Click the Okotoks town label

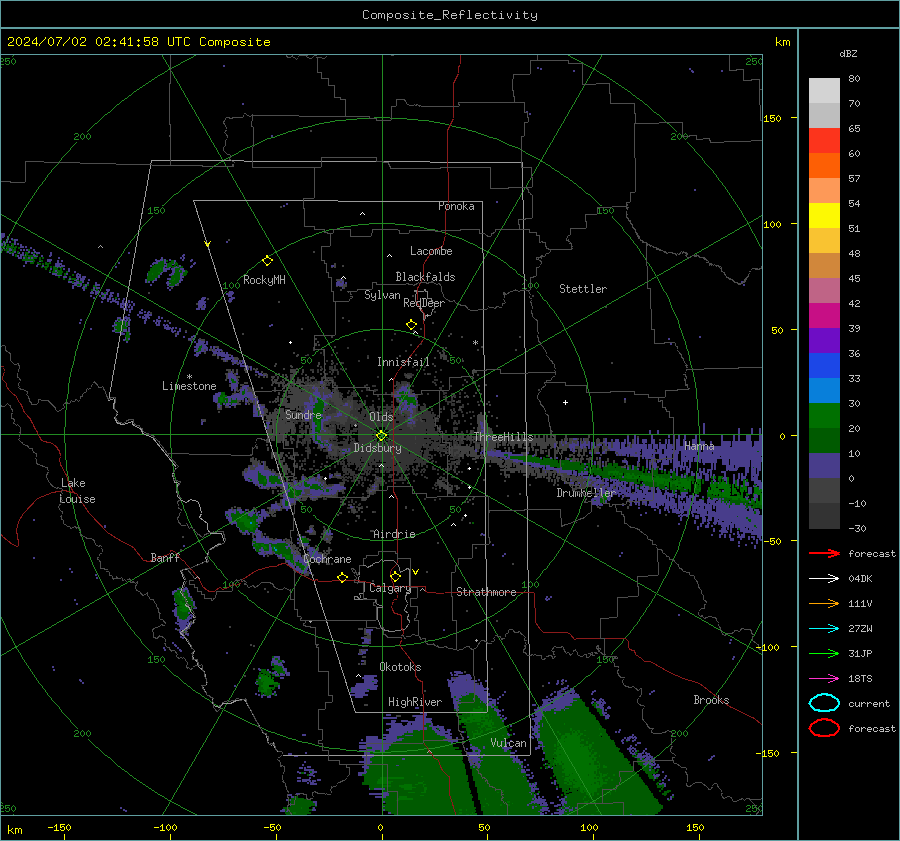pyautogui.click(x=400, y=667)
